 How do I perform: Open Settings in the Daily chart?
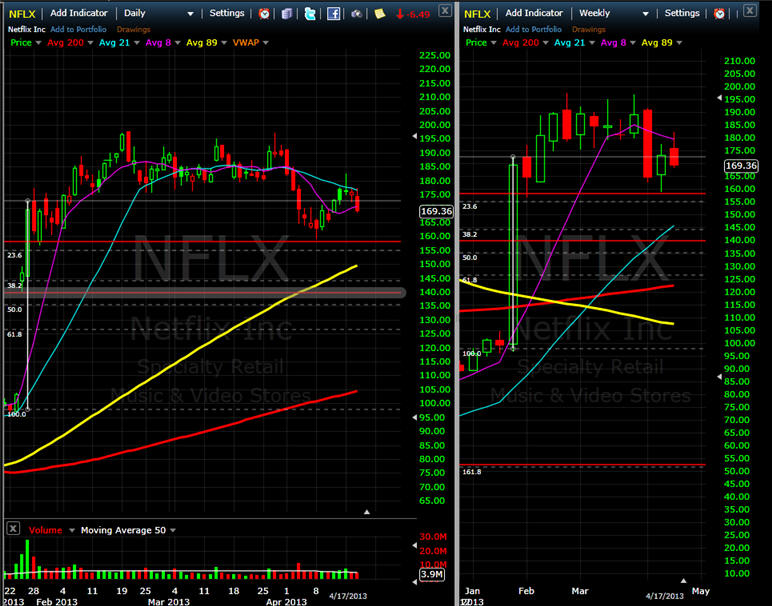pyautogui.click(x=227, y=13)
